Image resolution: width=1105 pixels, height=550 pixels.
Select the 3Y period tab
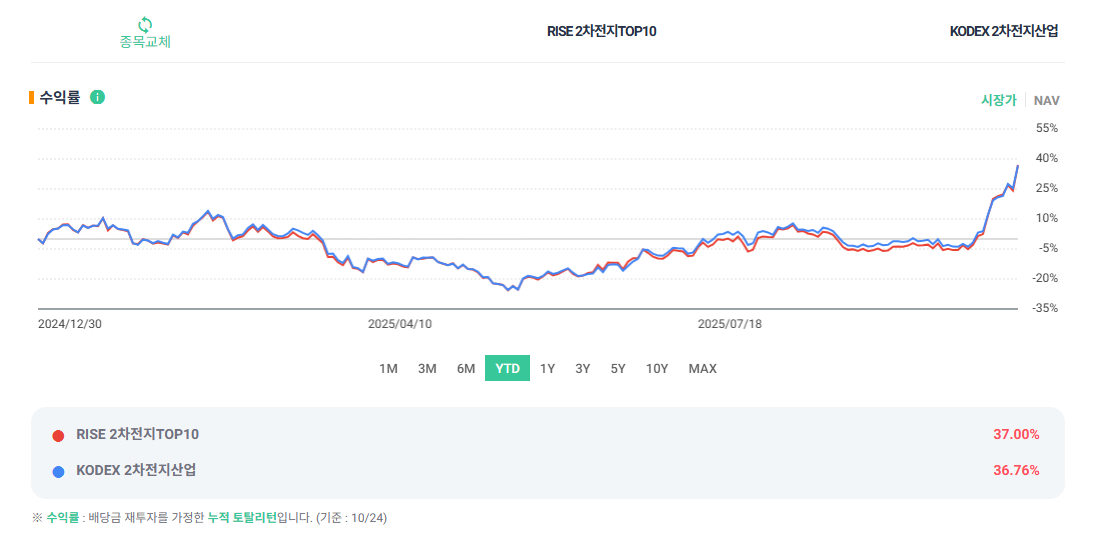click(582, 368)
